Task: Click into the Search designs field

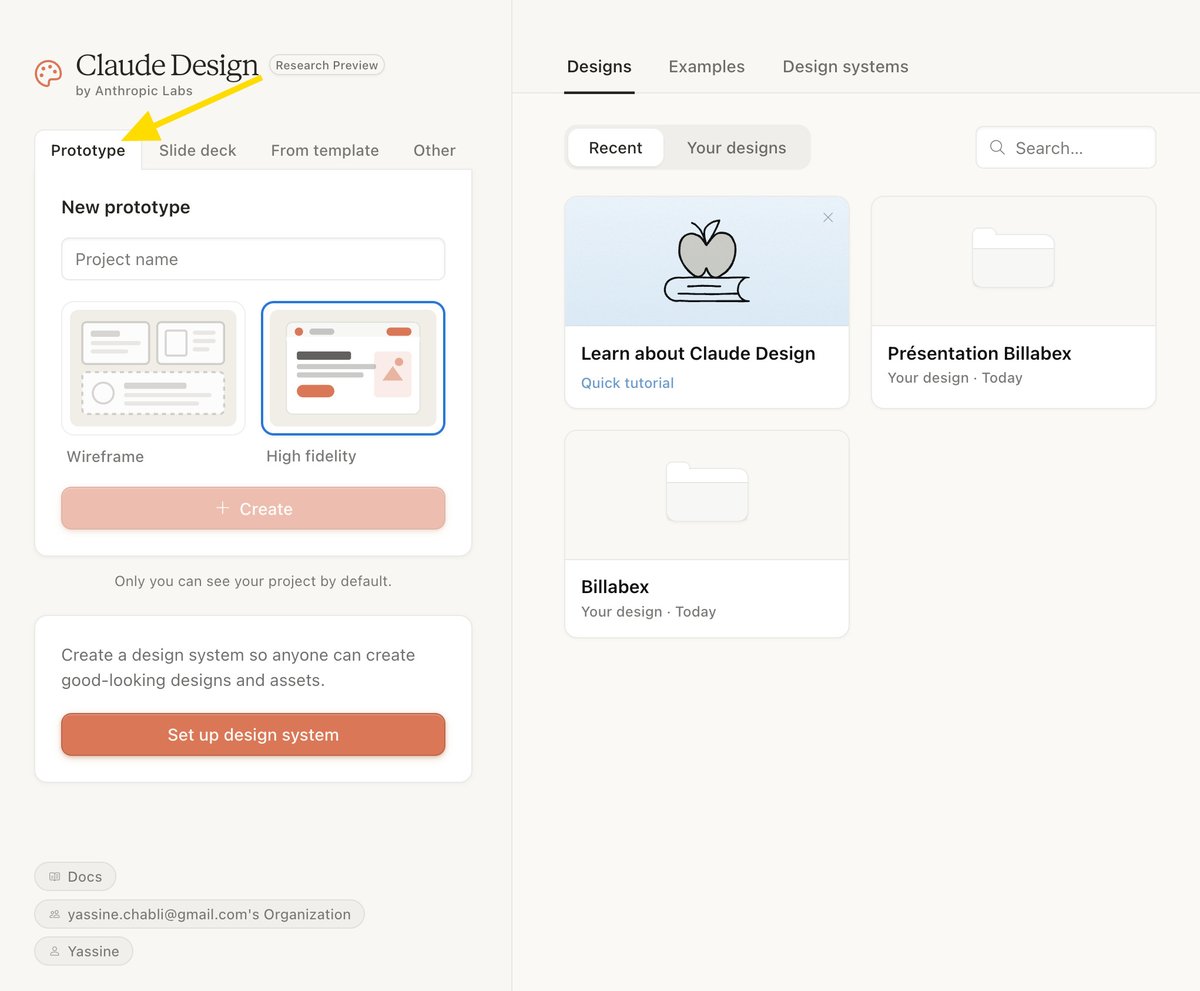Action: (x=1065, y=148)
